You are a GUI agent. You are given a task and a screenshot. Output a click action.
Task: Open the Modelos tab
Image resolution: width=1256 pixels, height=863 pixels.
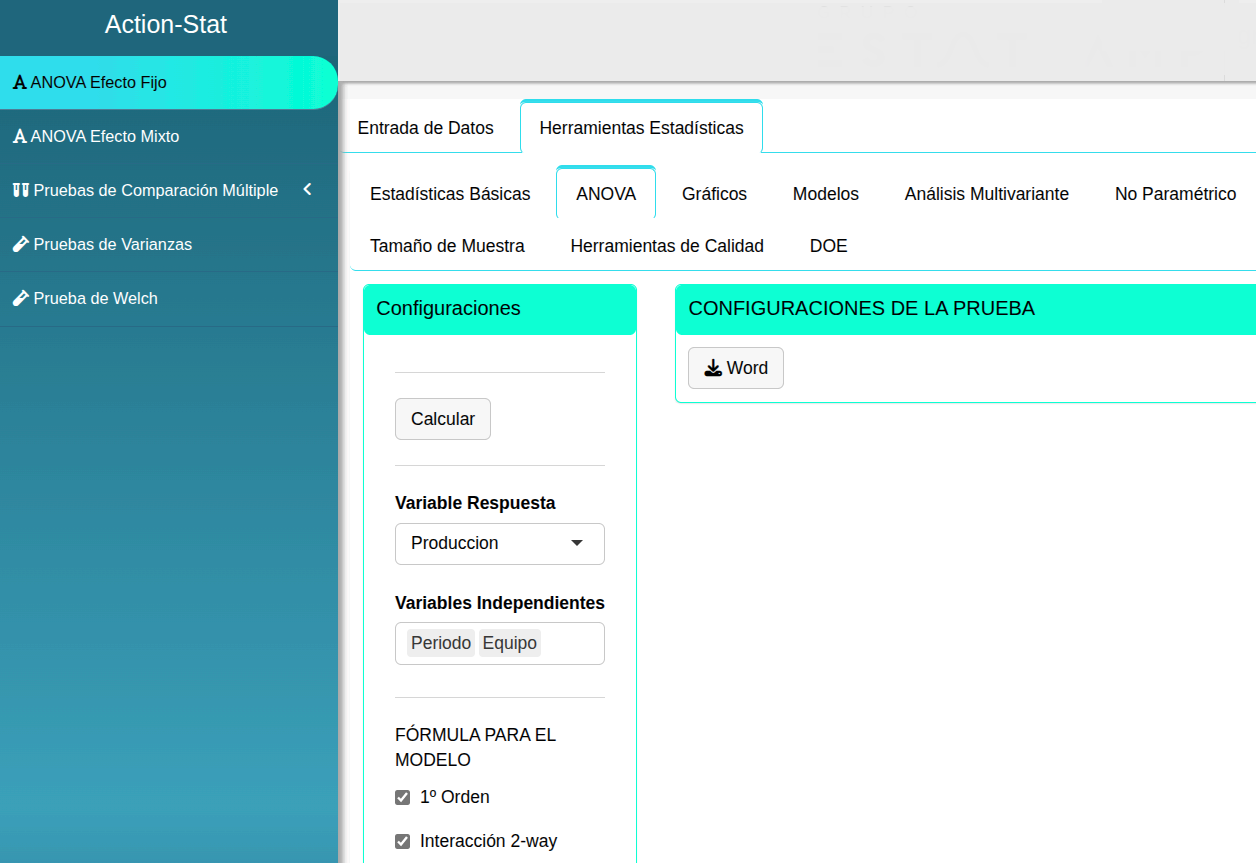[826, 194]
